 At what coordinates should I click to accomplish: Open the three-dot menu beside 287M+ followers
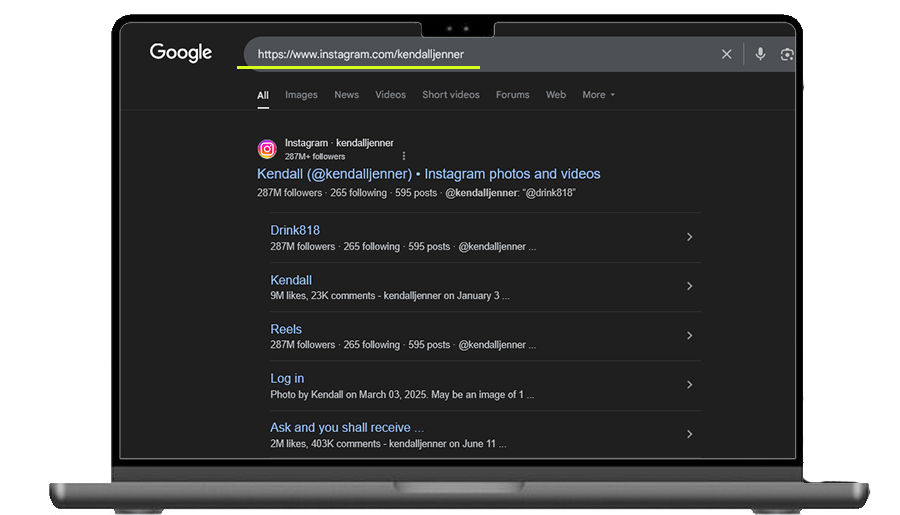(404, 156)
